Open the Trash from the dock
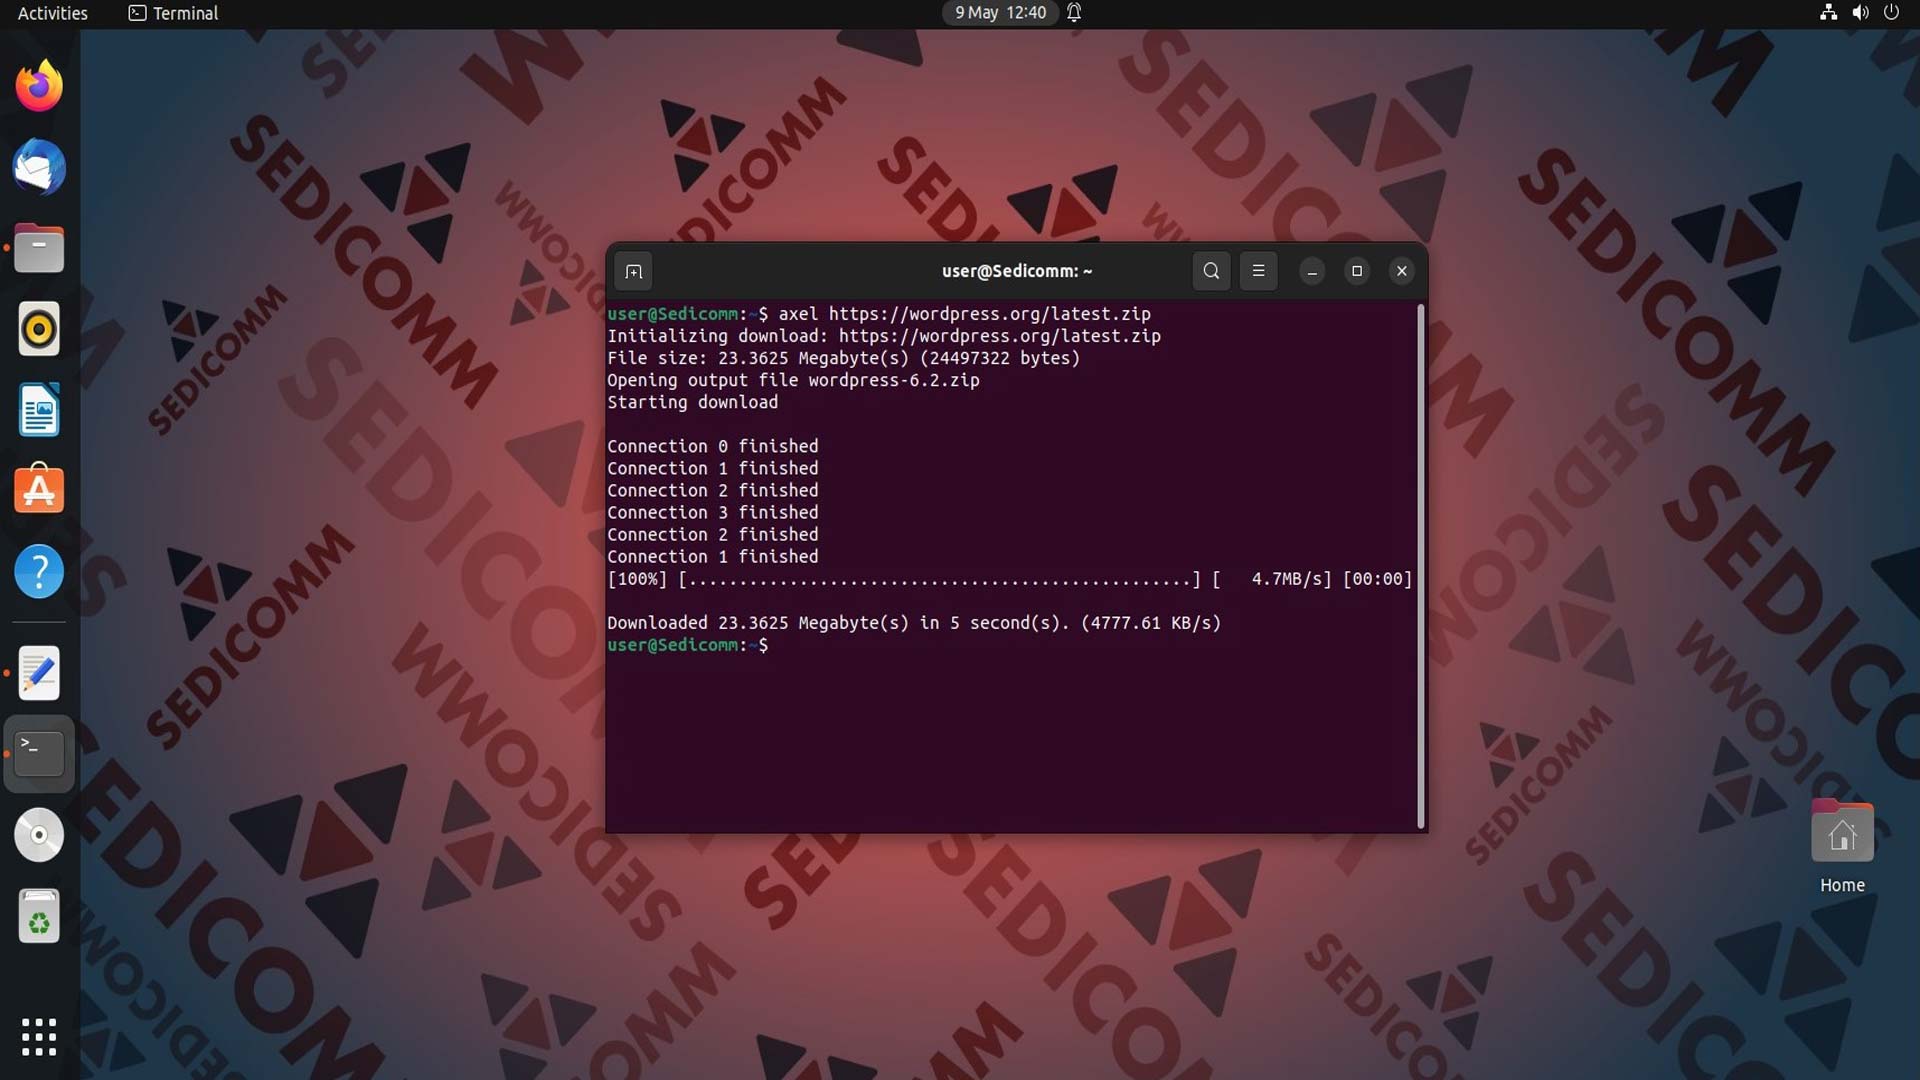The width and height of the screenshot is (1920, 1080). tap(39, 916)
